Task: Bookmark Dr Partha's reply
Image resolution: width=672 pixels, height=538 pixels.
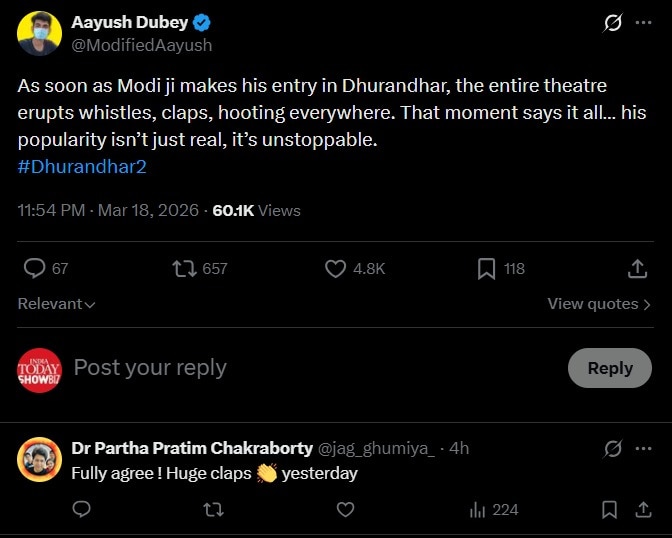Action: click(609, 510)
